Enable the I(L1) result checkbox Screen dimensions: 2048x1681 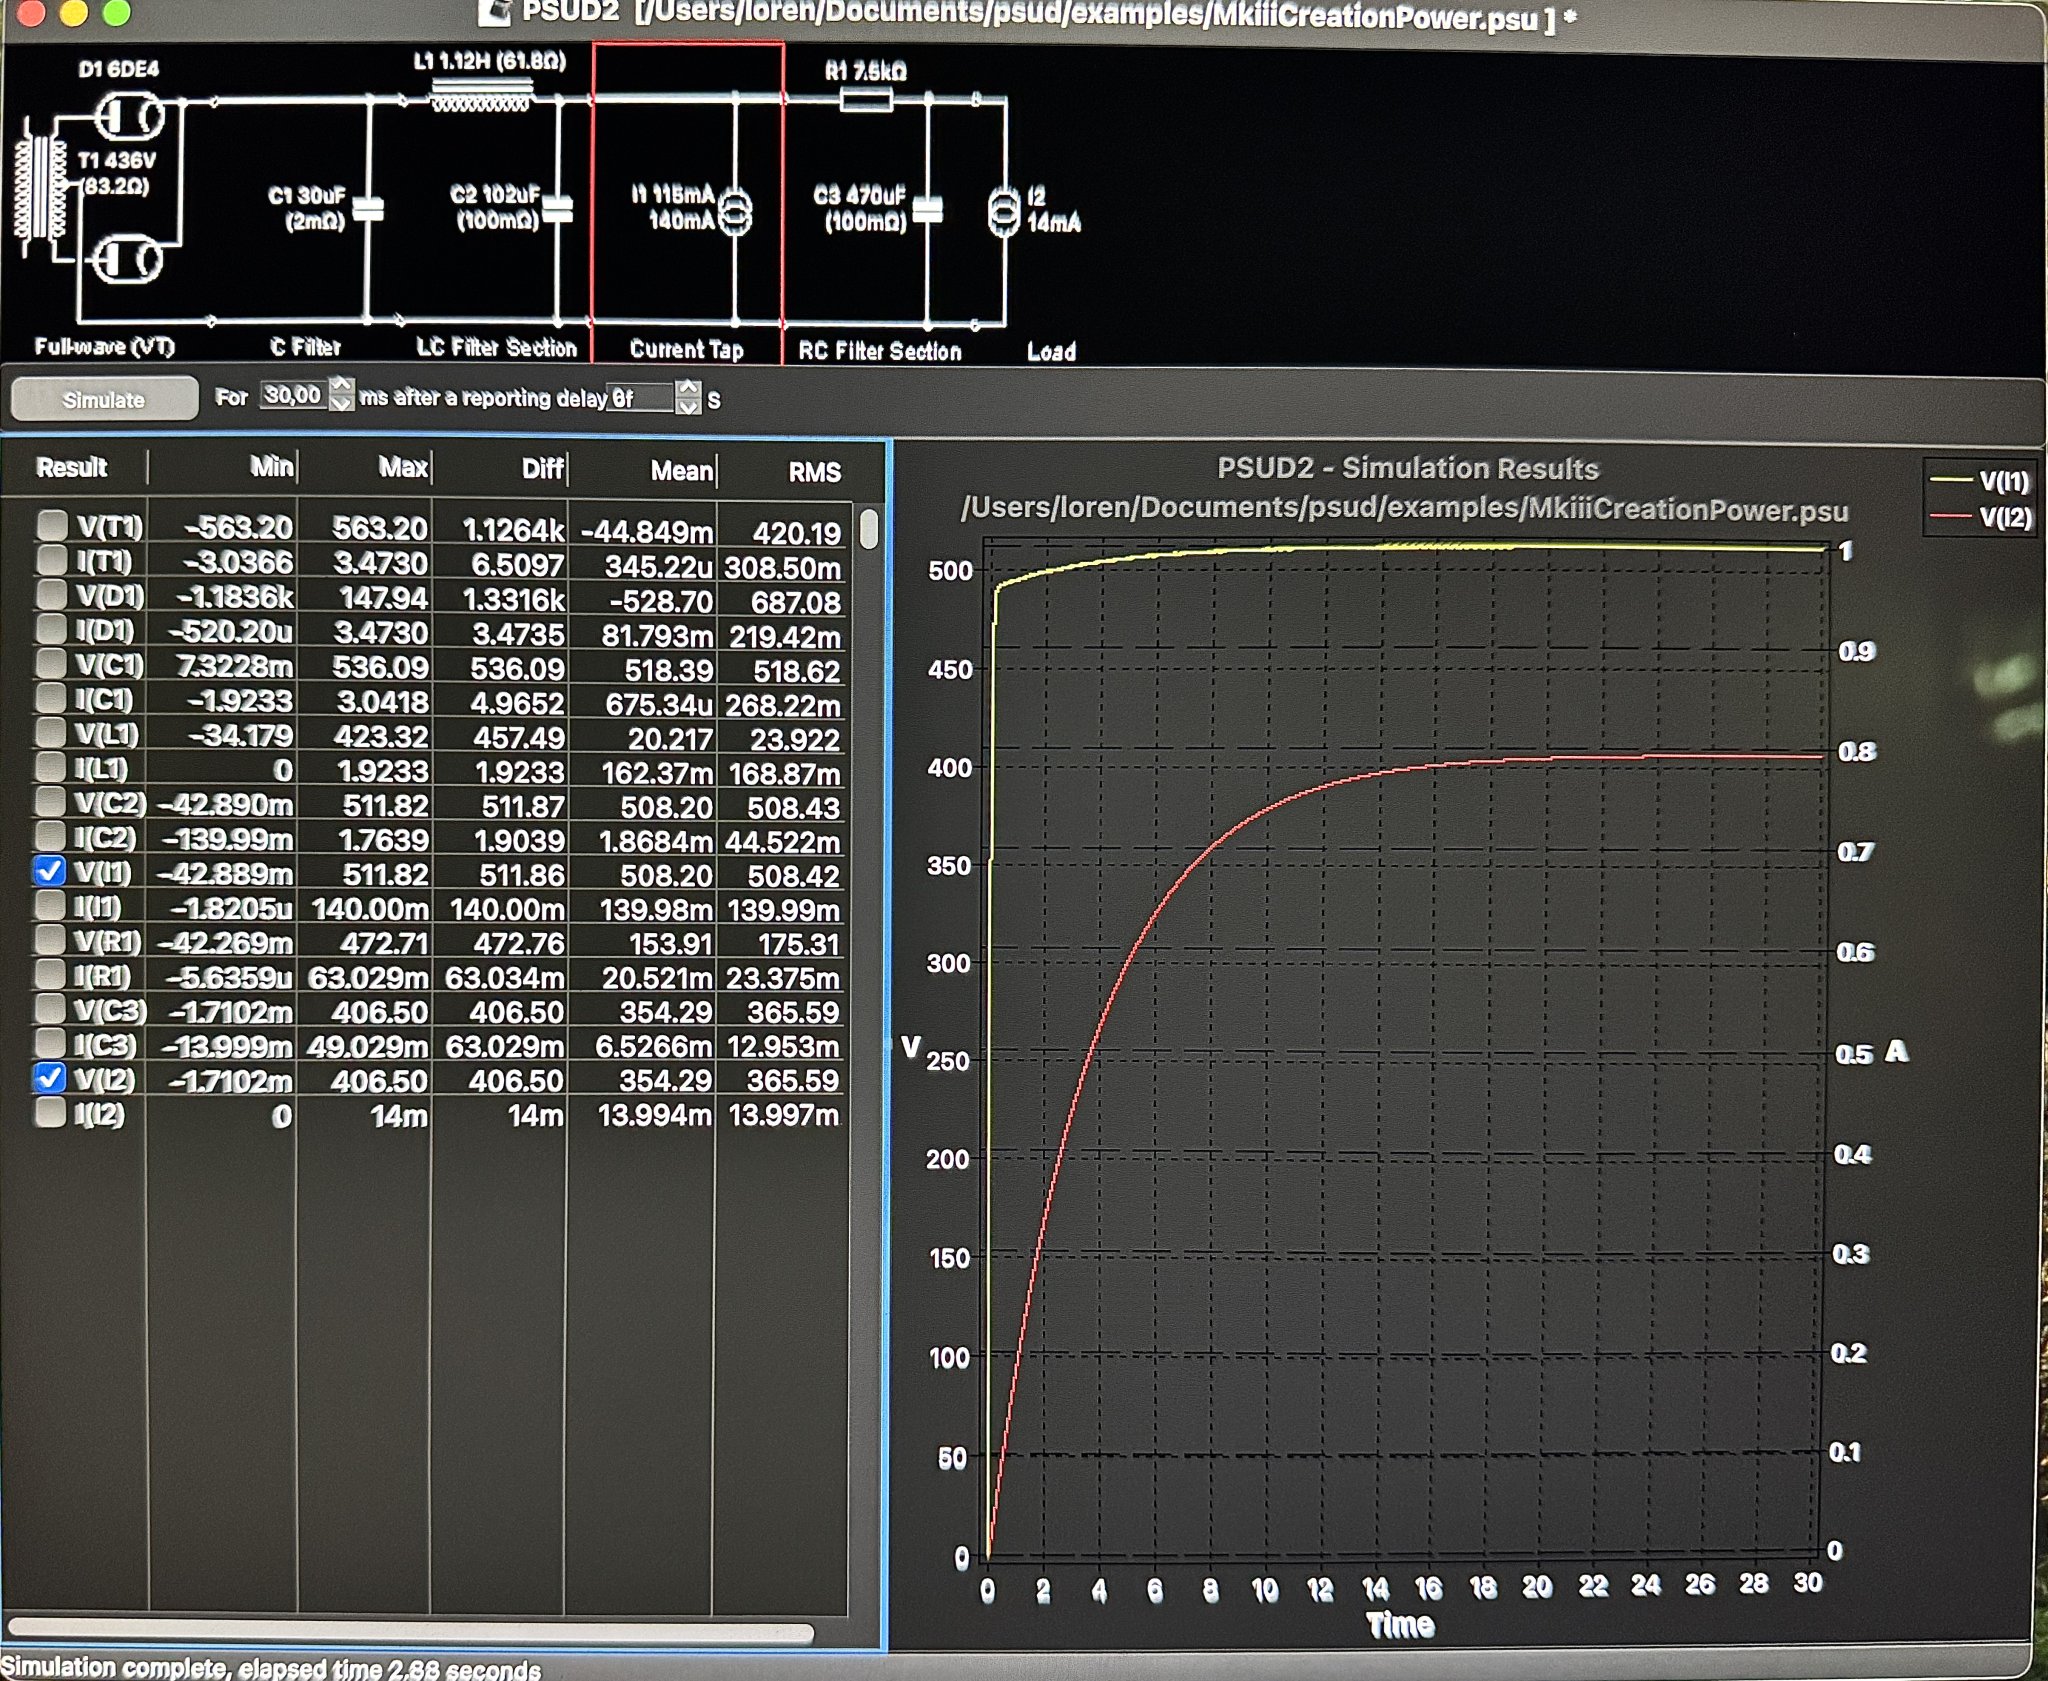tap(51, 767)
